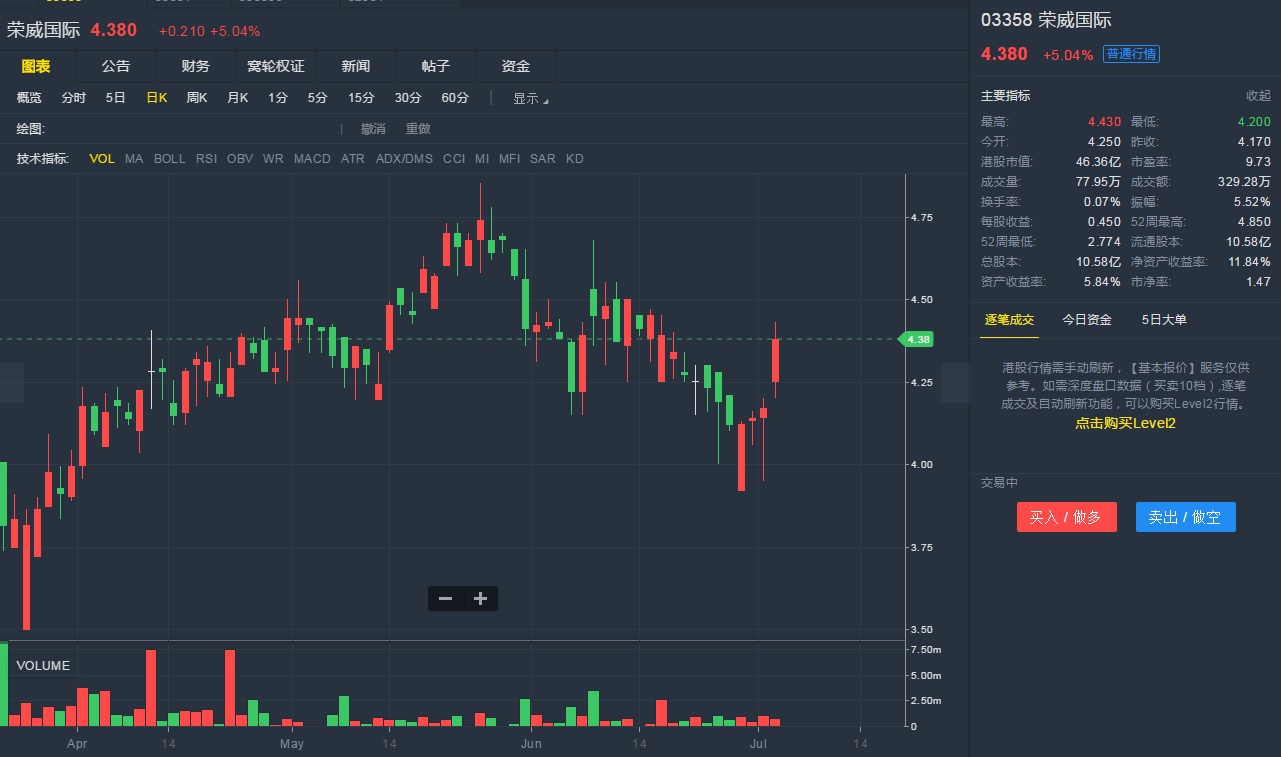The width and height of the screenshot is (1281, 757).
Task: Click the 4.38 current price marker
Action: coord(918,340)
